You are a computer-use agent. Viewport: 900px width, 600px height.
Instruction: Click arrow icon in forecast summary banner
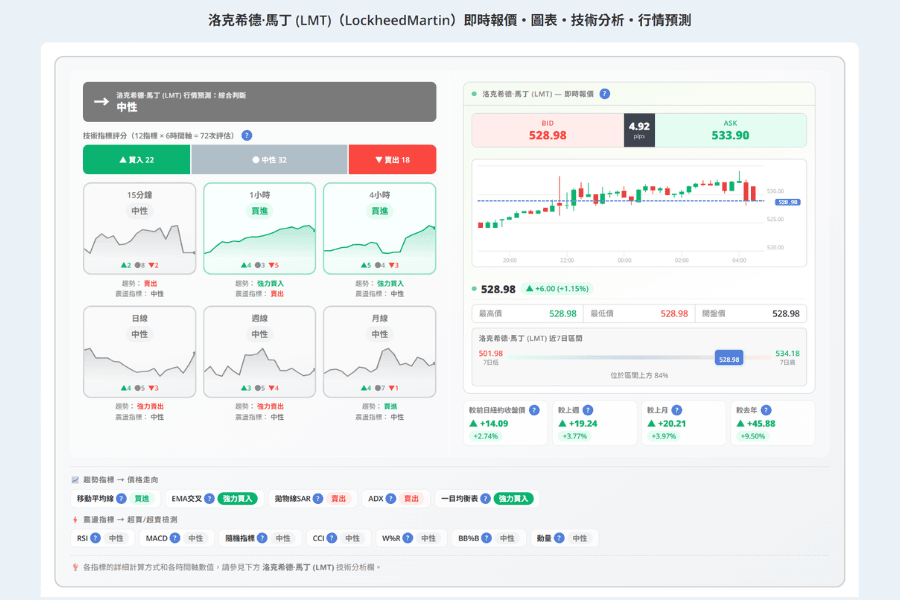point(101,102)
